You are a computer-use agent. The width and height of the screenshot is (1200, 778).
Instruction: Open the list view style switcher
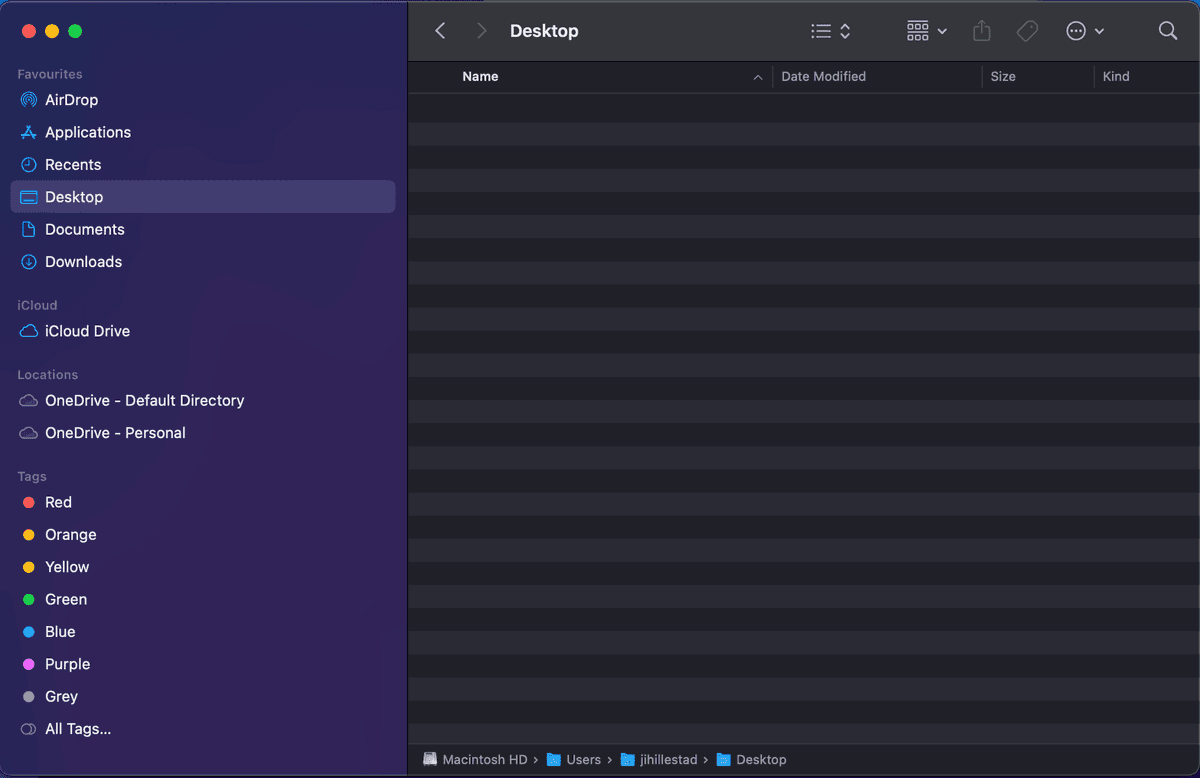830,31
